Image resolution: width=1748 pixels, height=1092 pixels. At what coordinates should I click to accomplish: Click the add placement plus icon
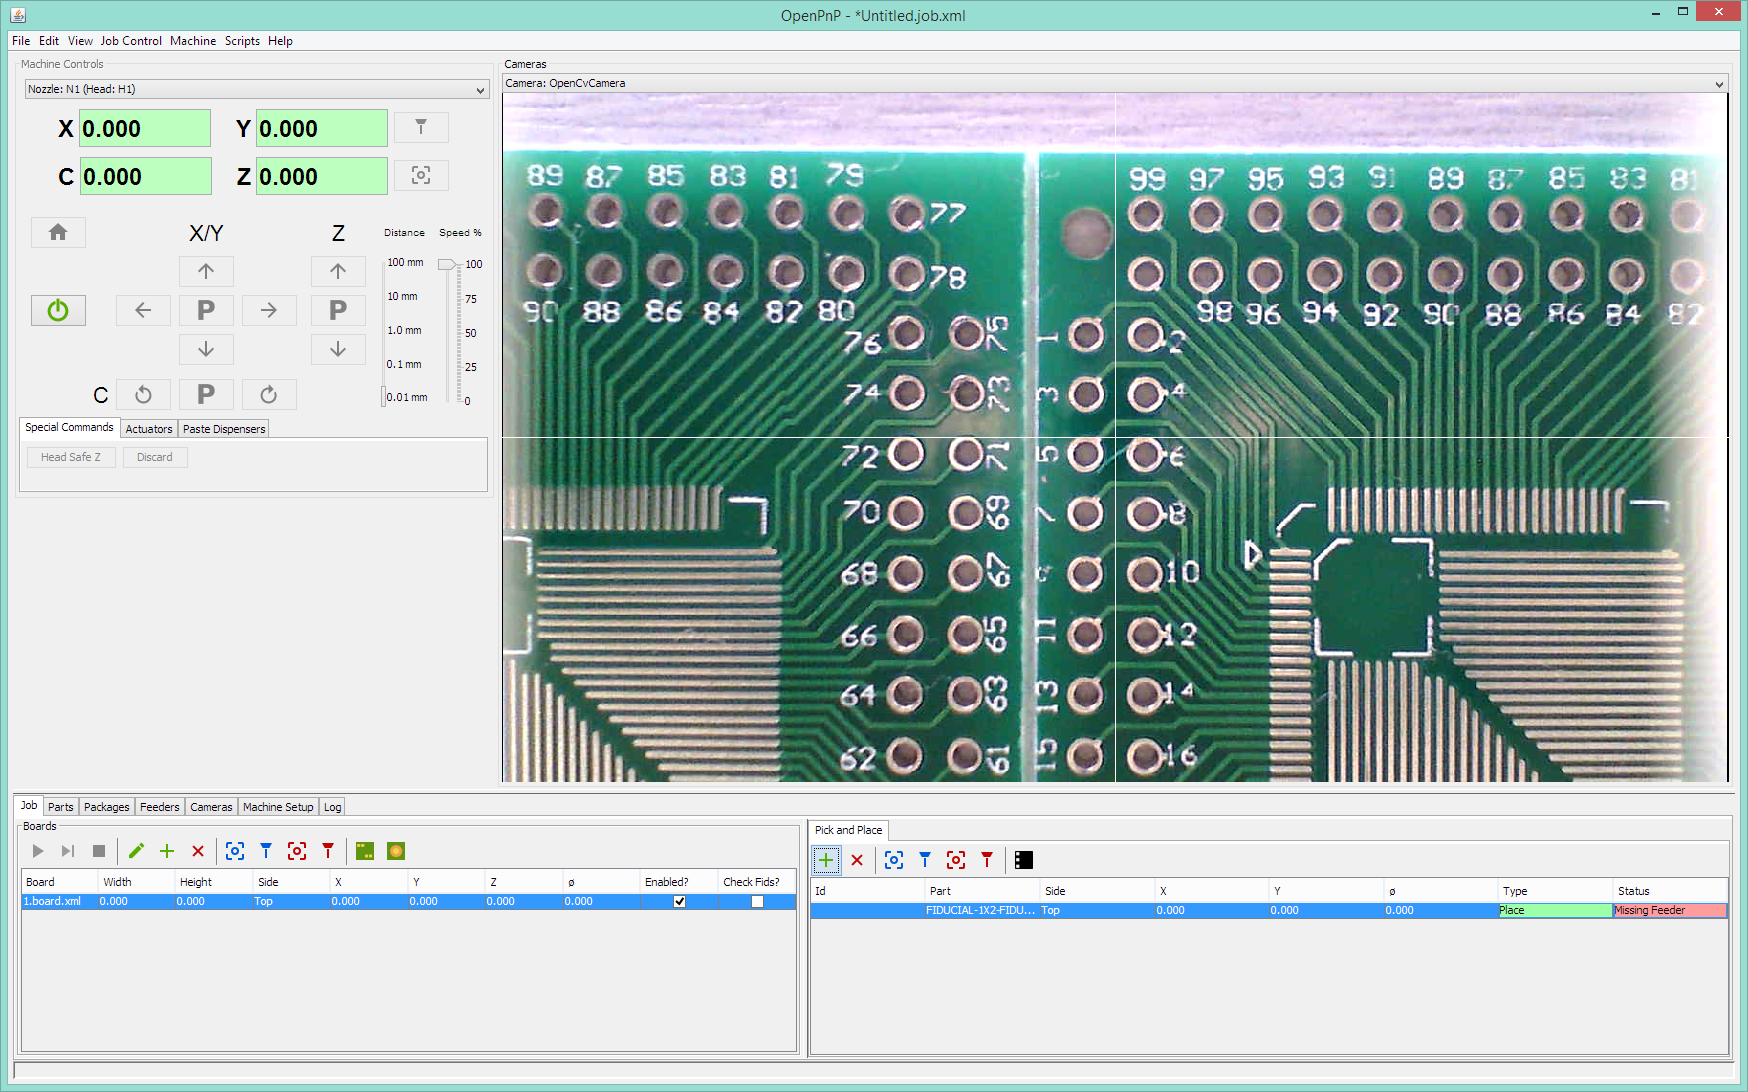pyautogui.click(x=826, y=860)
